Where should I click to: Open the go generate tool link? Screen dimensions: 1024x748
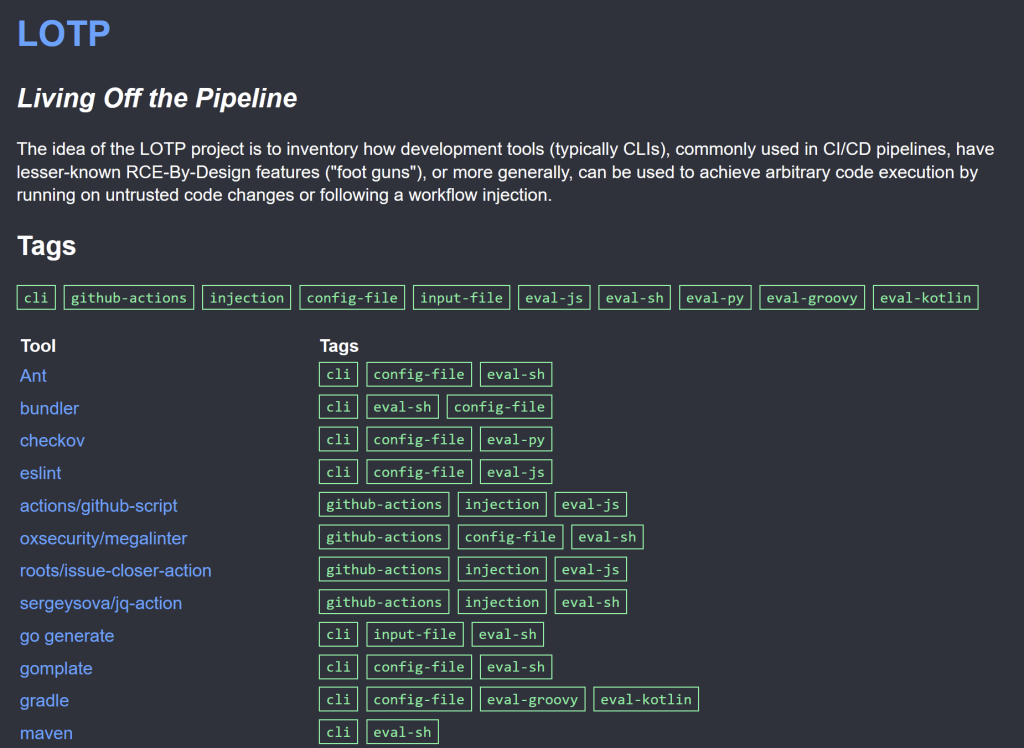pos(67,636)
